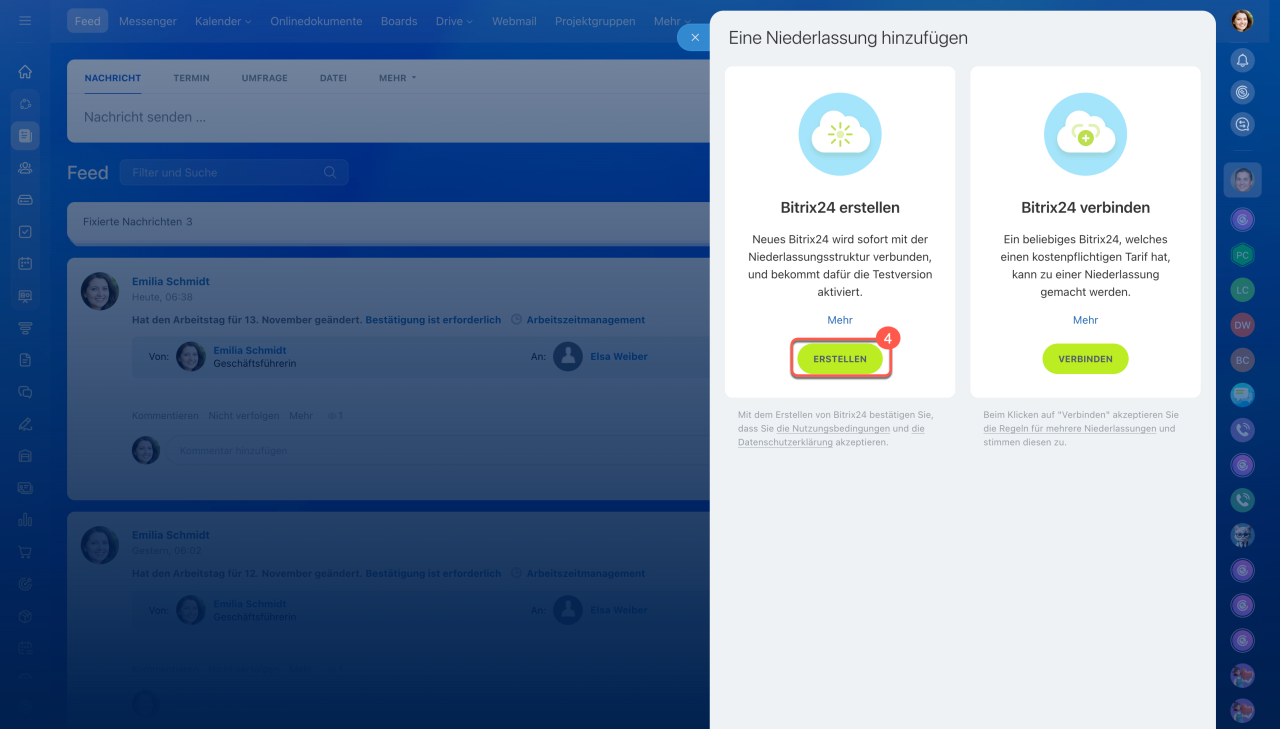The width and height of the screenshot is (1280, 729).
Task: Open the shopping cart icon in sidebar
Action: 25,552
